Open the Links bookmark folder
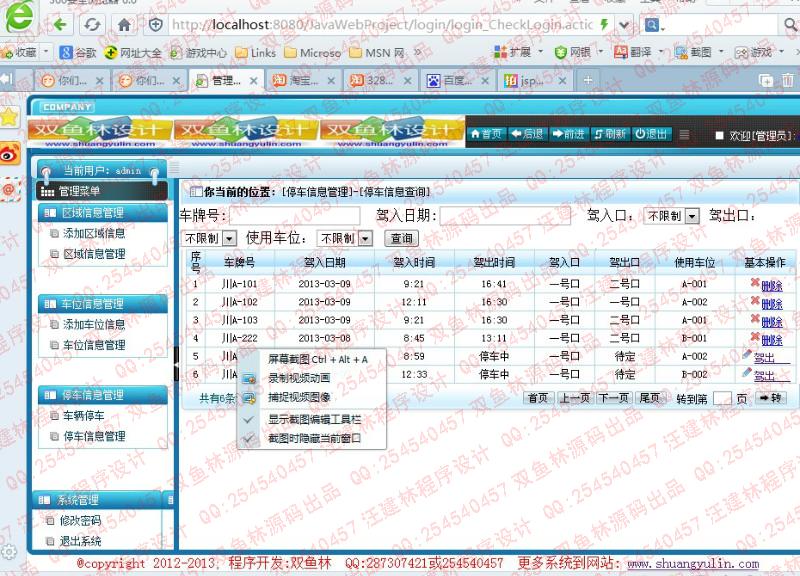The width and height of the screenshot is (800, 576). [256, 53]
